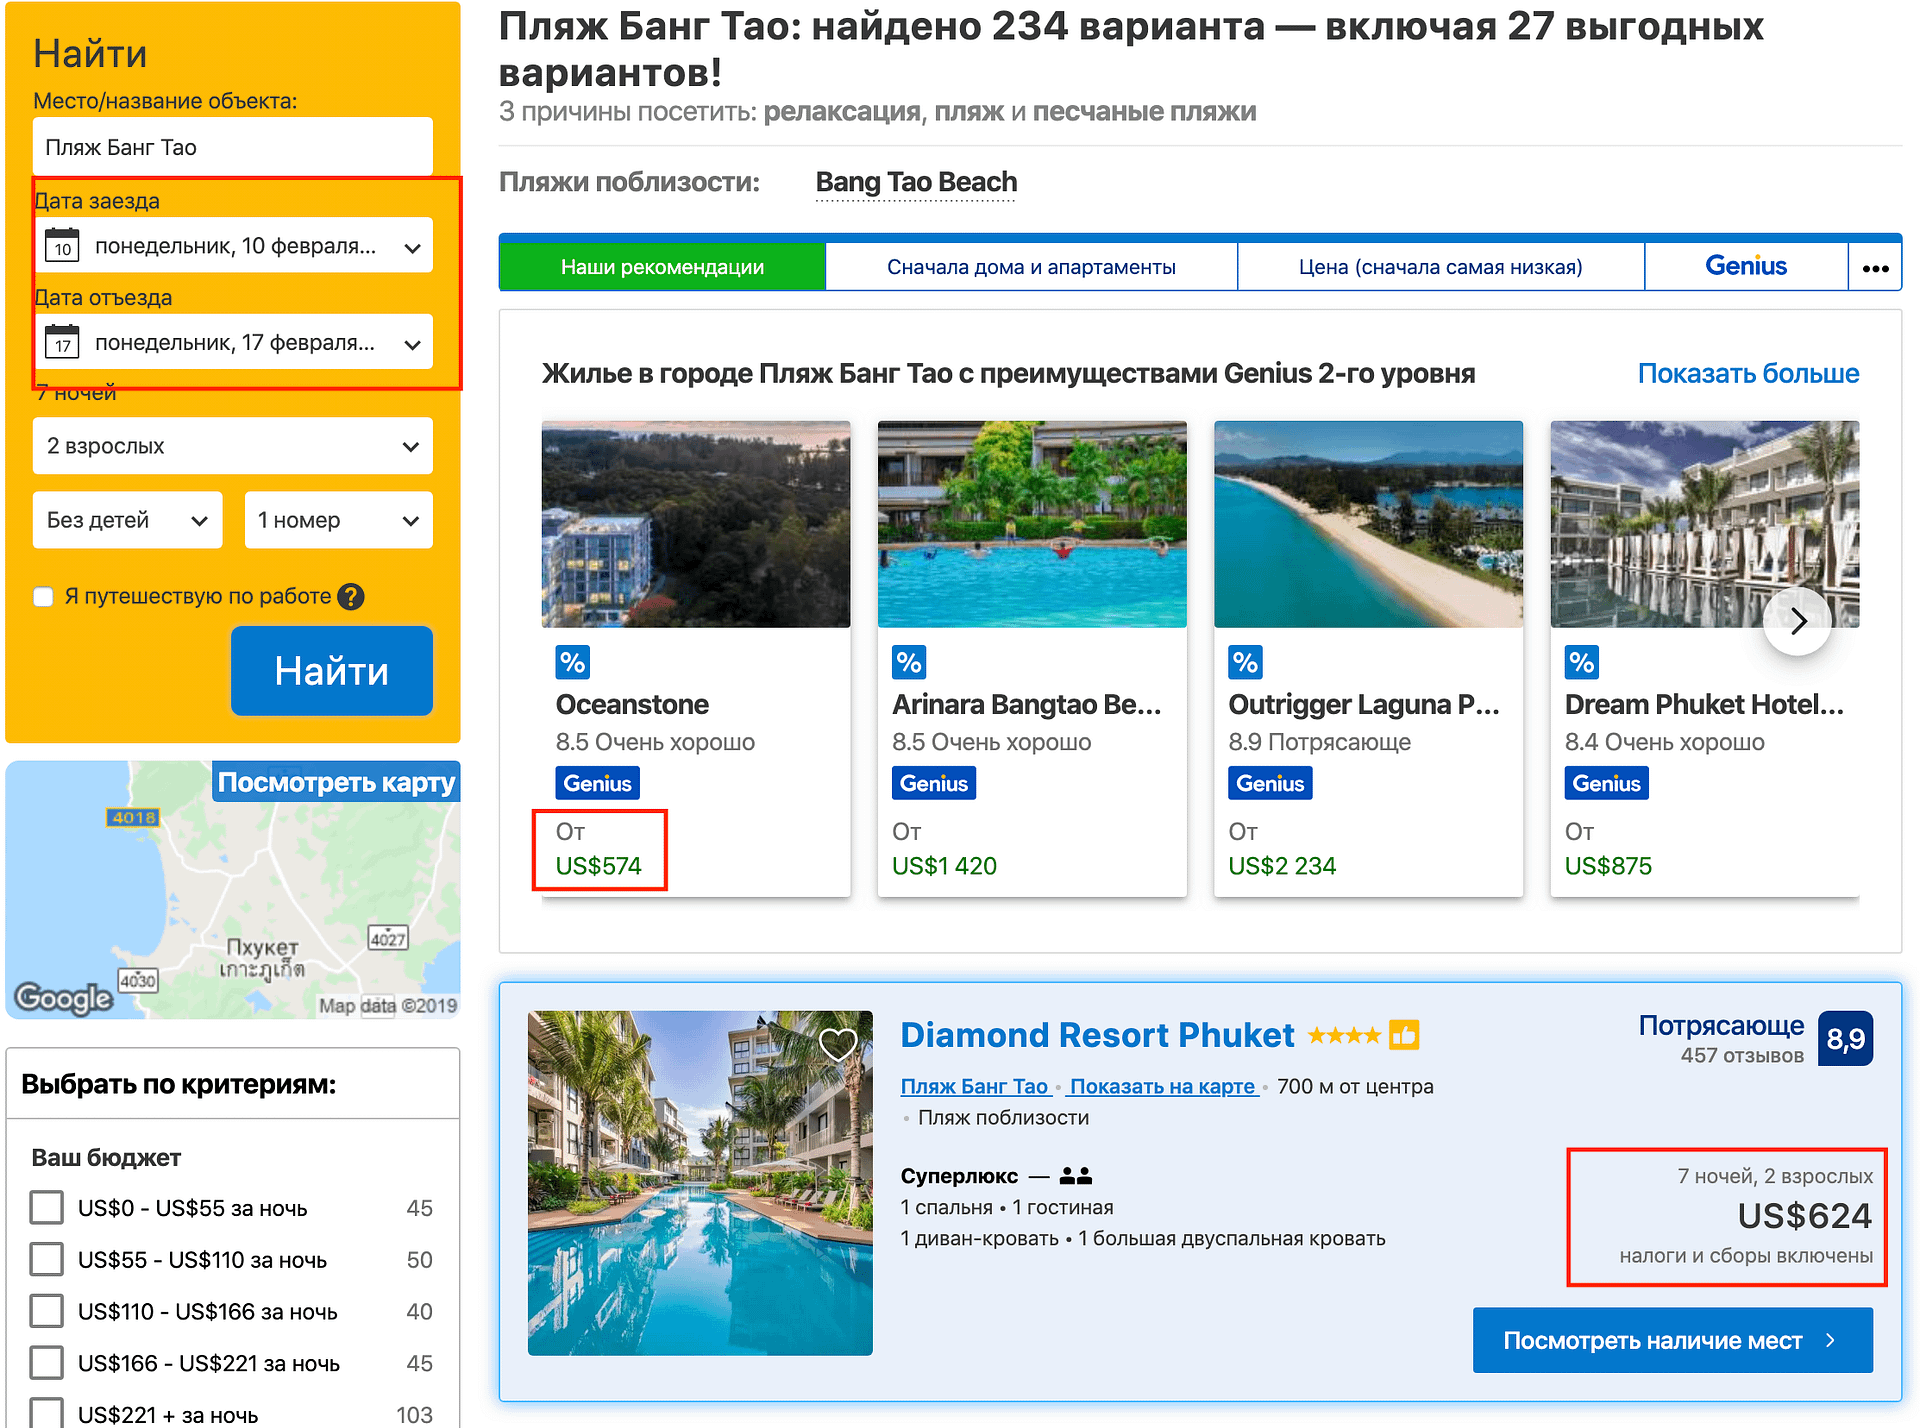Click next arrow in Genius carousel
Viewport: 1920px width, 1428px height.
[x=1797, y=621]
